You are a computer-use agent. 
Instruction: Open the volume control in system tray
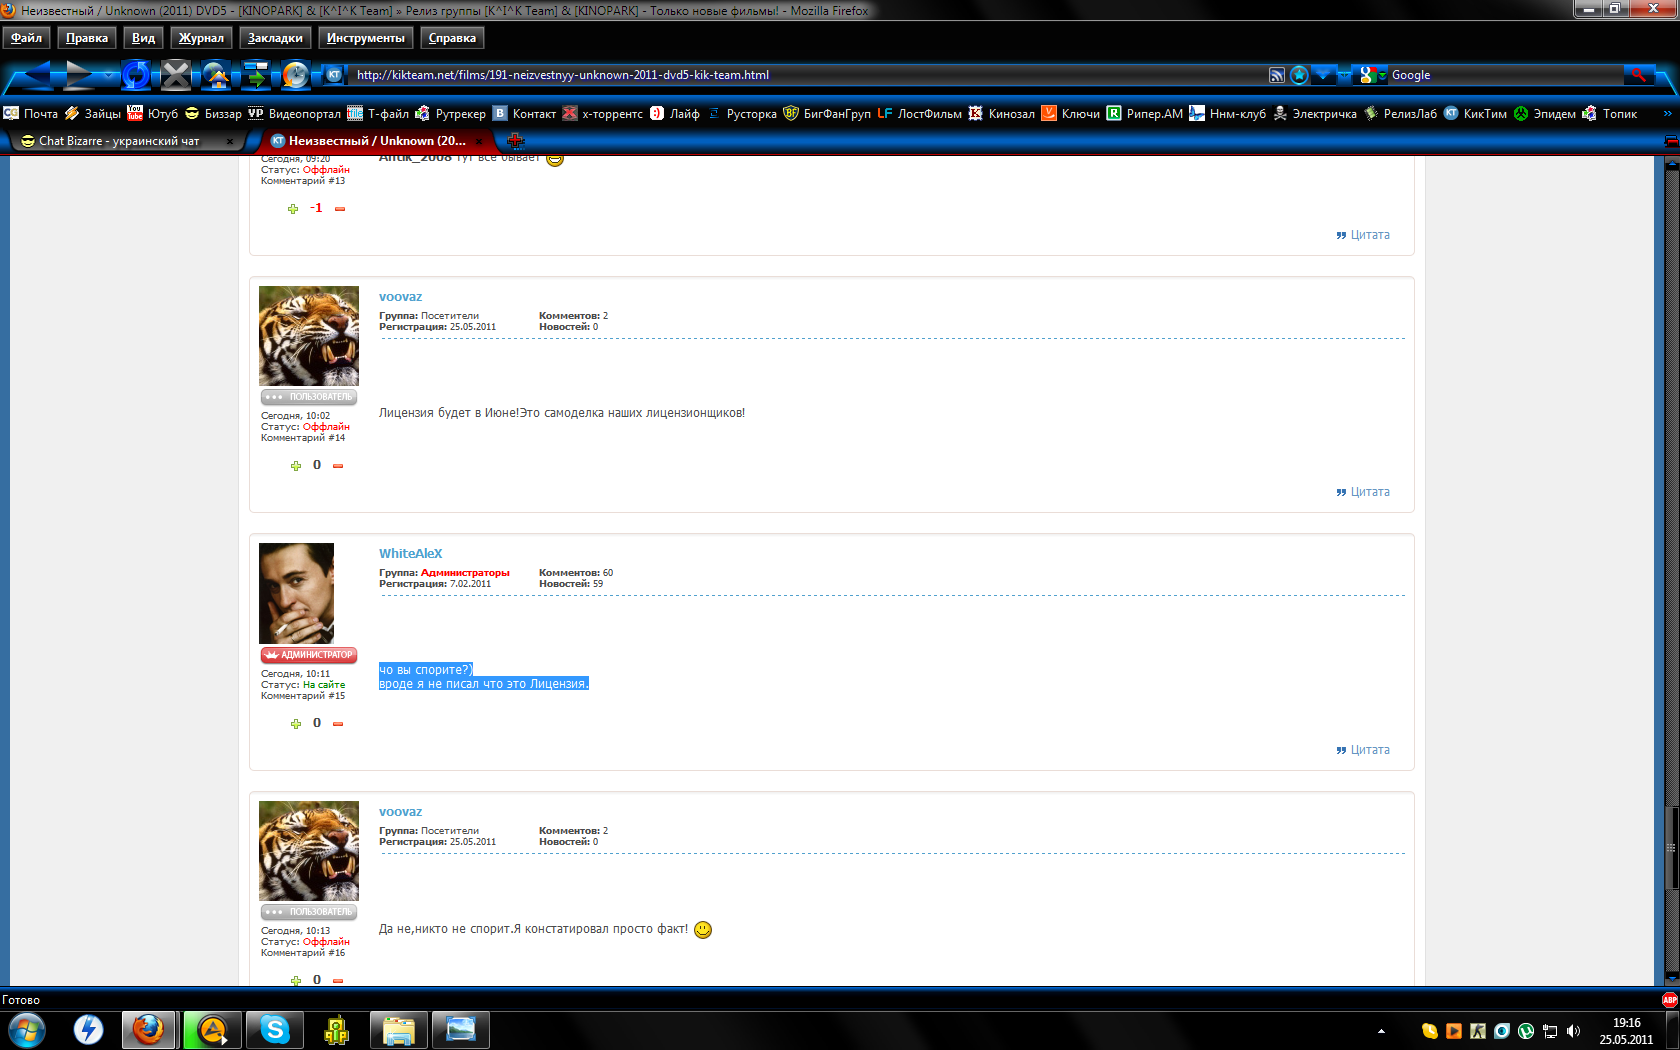tap(1574, 1031)
